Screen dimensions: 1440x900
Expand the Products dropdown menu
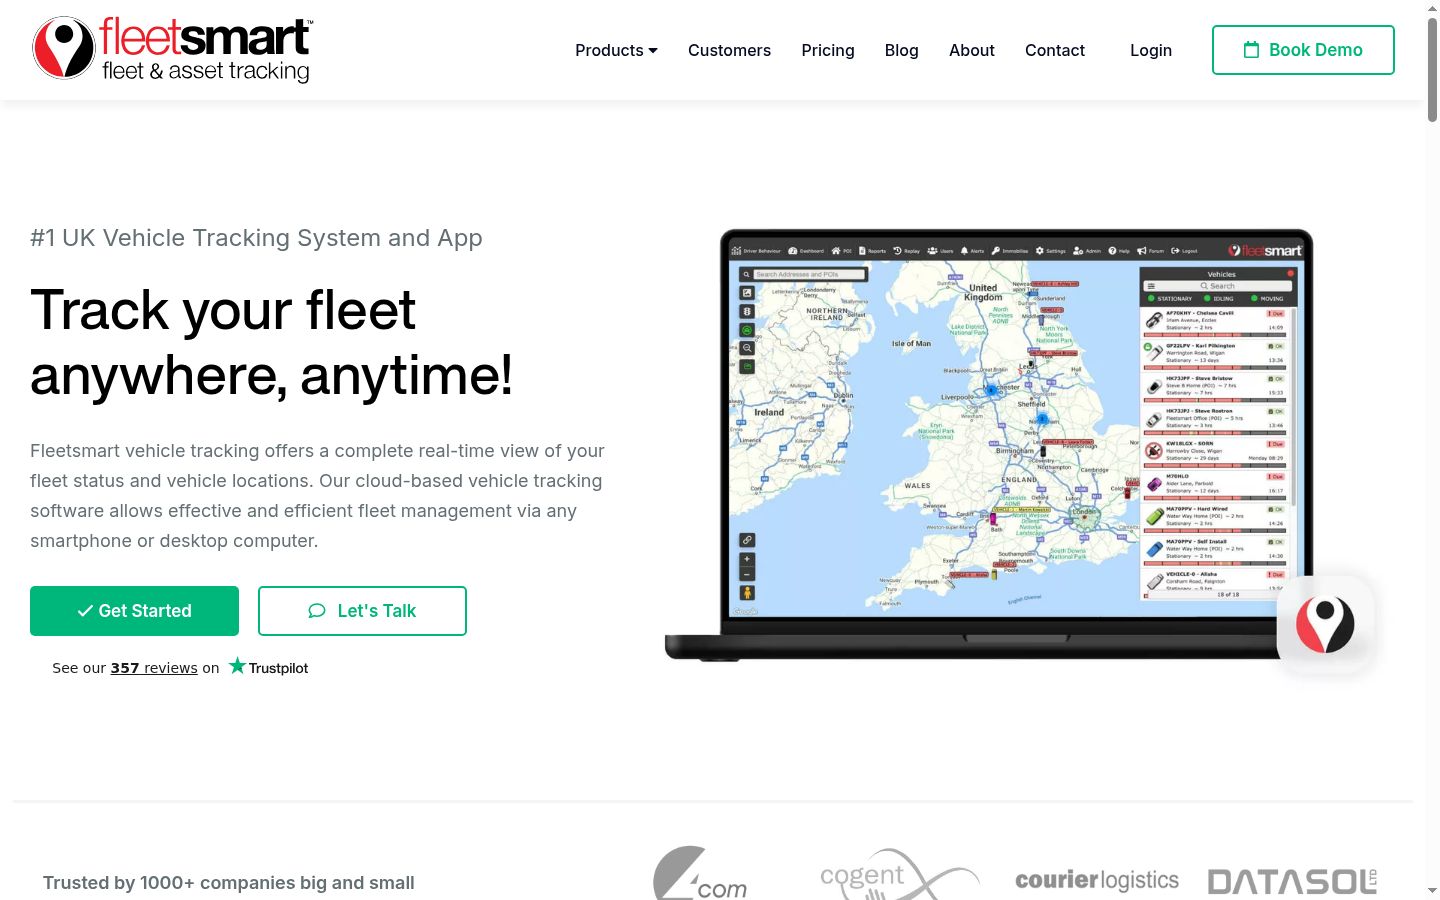(x=616, y=50)
